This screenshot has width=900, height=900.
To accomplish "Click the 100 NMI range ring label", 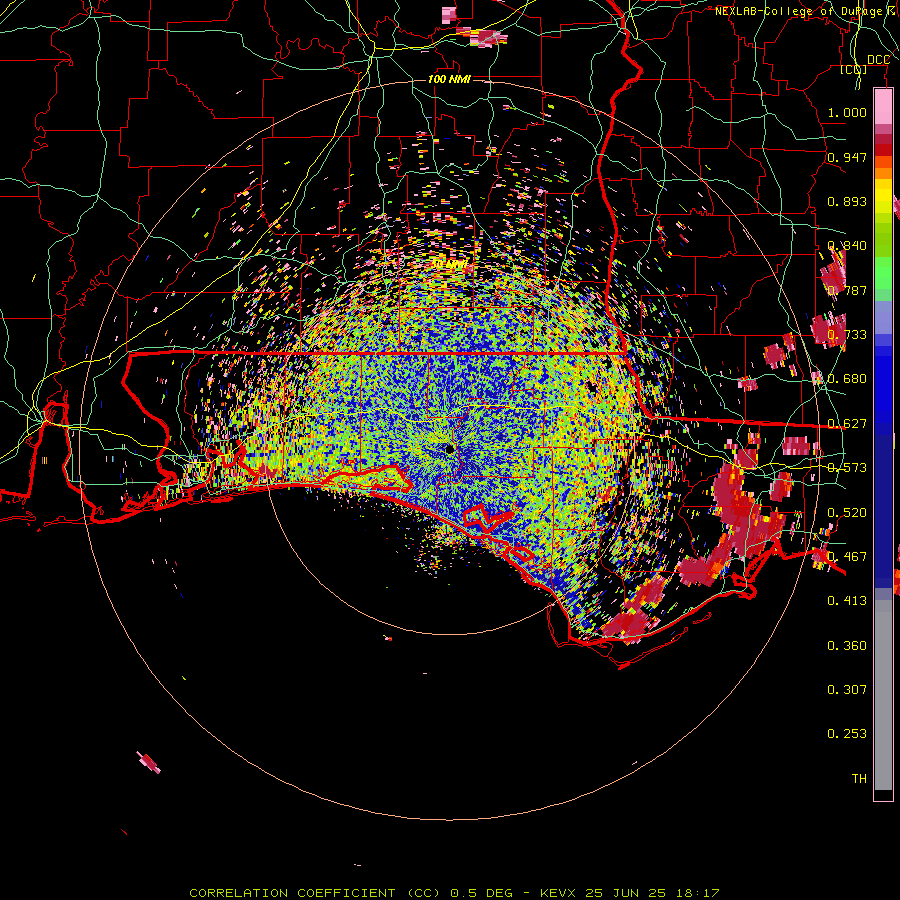I will click(x=449, y=79).
